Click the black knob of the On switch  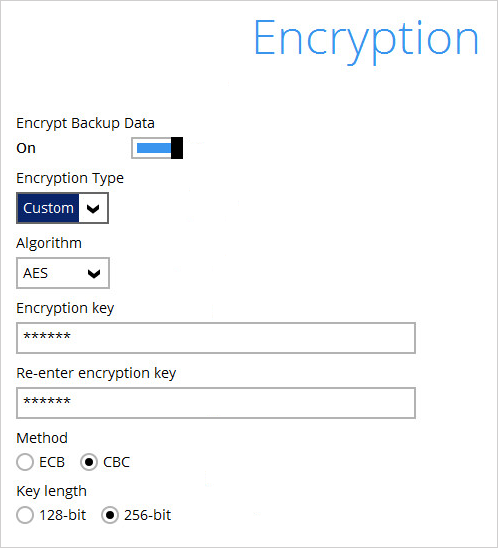point(177,148)
